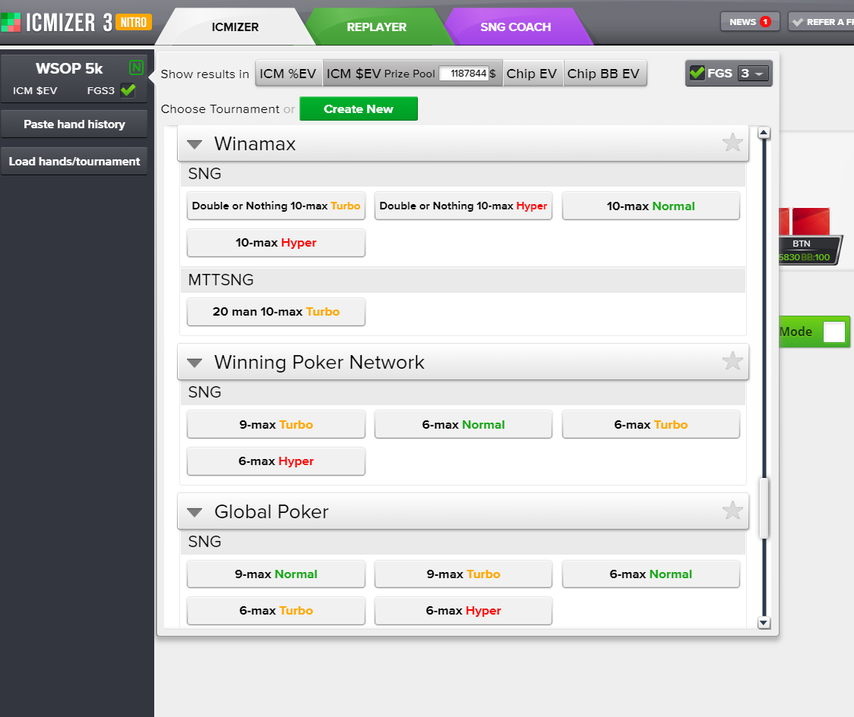The image size is (854, 717).
Task: Switch results to Chip EV
Action: click(x=532, y=74)
